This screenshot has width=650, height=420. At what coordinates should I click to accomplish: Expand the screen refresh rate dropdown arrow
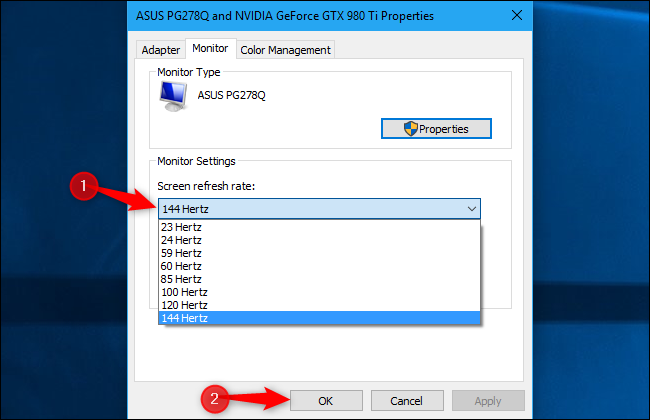click(470, 209)
